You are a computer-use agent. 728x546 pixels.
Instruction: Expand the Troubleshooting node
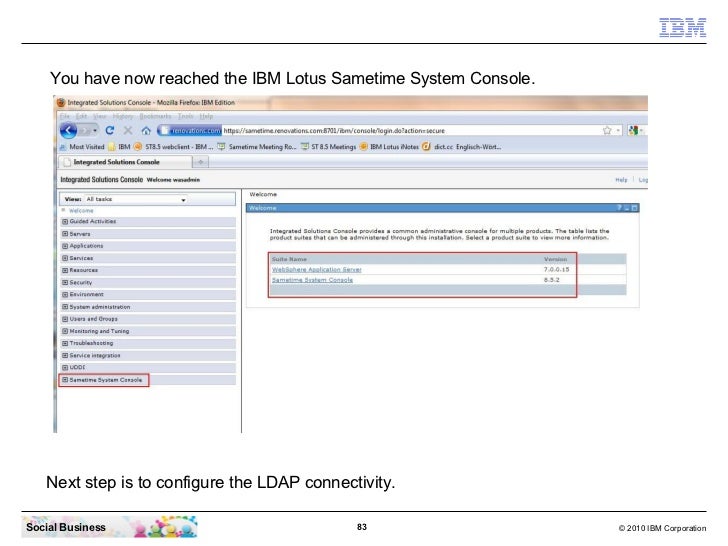[65, 343]
